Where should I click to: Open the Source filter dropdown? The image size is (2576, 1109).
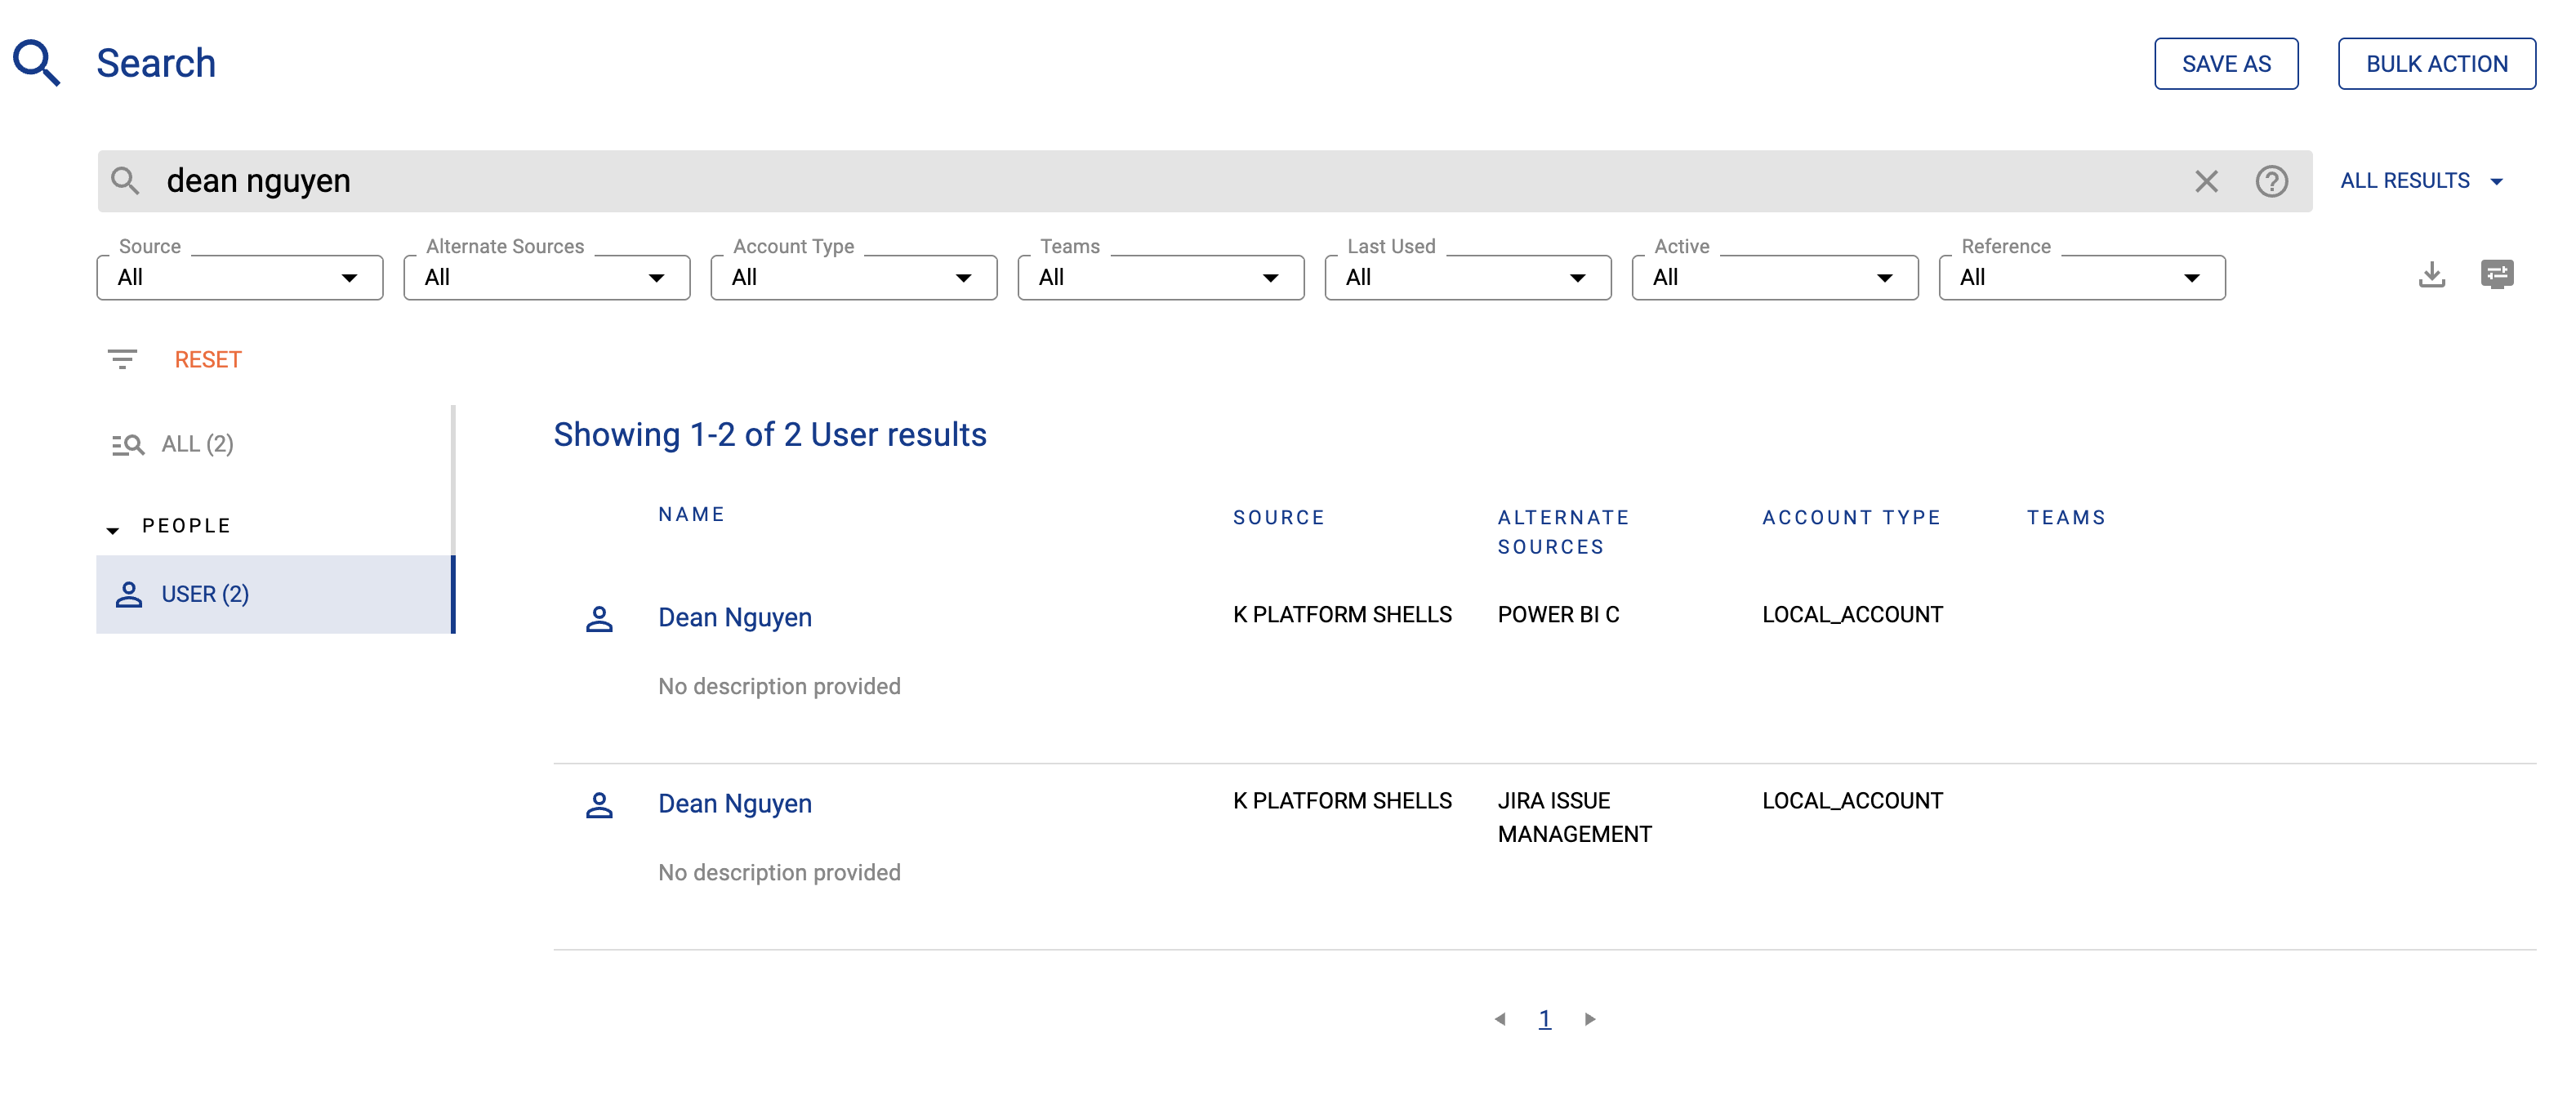[240, 277]
